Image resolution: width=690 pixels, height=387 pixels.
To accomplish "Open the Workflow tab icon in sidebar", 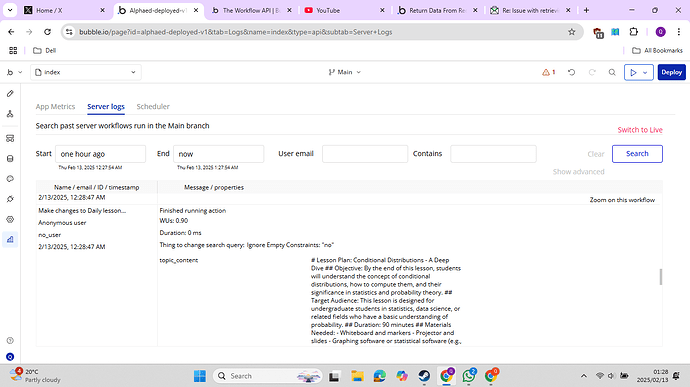I will point(10,114).
